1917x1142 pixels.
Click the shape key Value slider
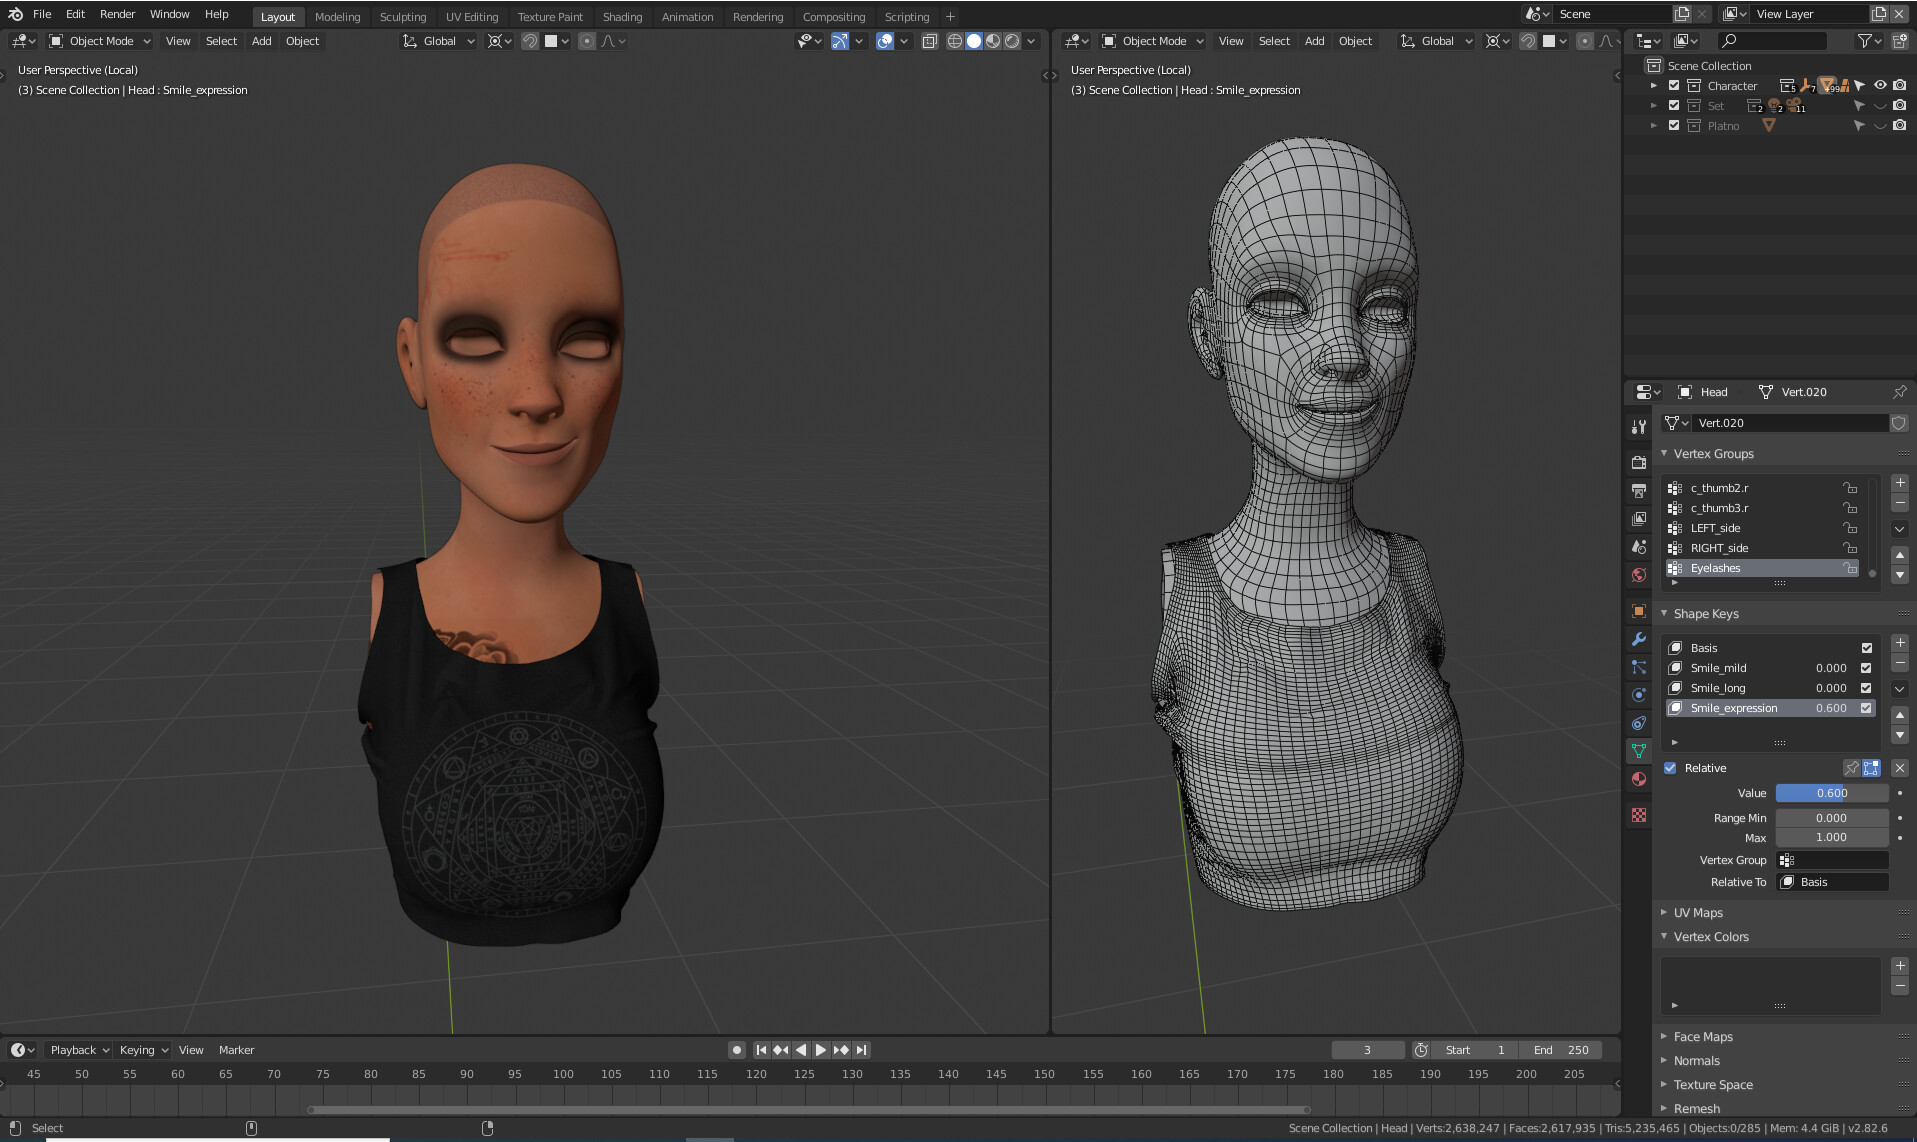click(1831, 793)
